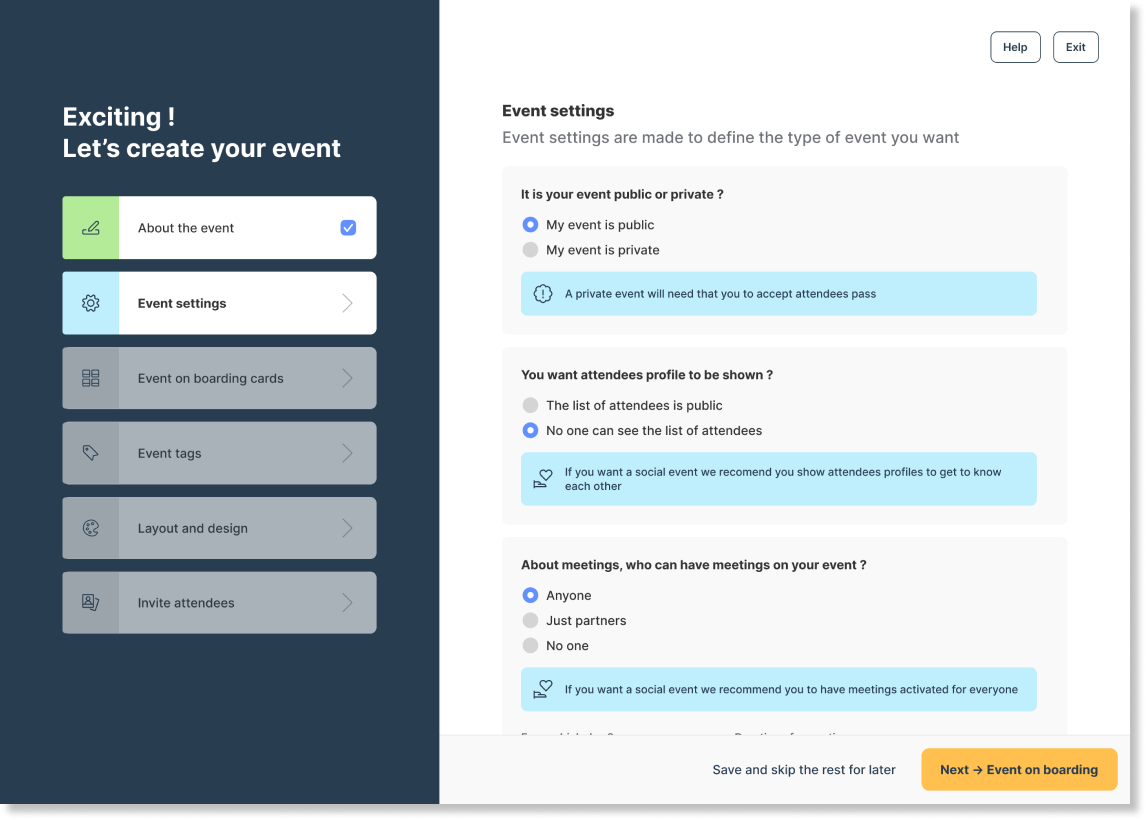Click the heart-hand icon in attendees profile tip
The width and height of the screenshot is (1146, 820).
(543, 479)
